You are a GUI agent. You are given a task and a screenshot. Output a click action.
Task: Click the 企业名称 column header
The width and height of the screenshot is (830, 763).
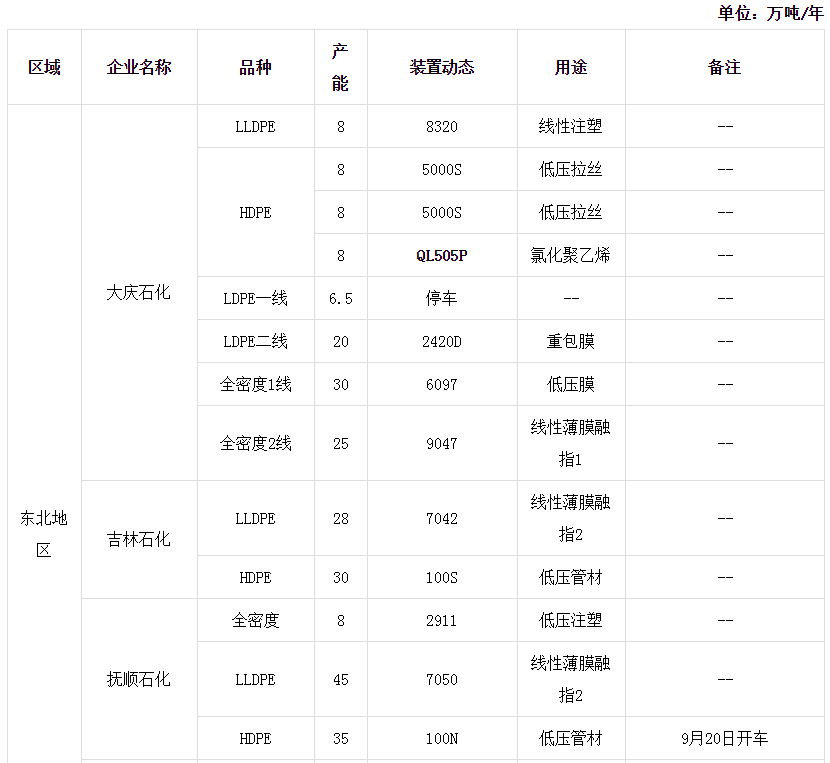[x=139, y=67]
